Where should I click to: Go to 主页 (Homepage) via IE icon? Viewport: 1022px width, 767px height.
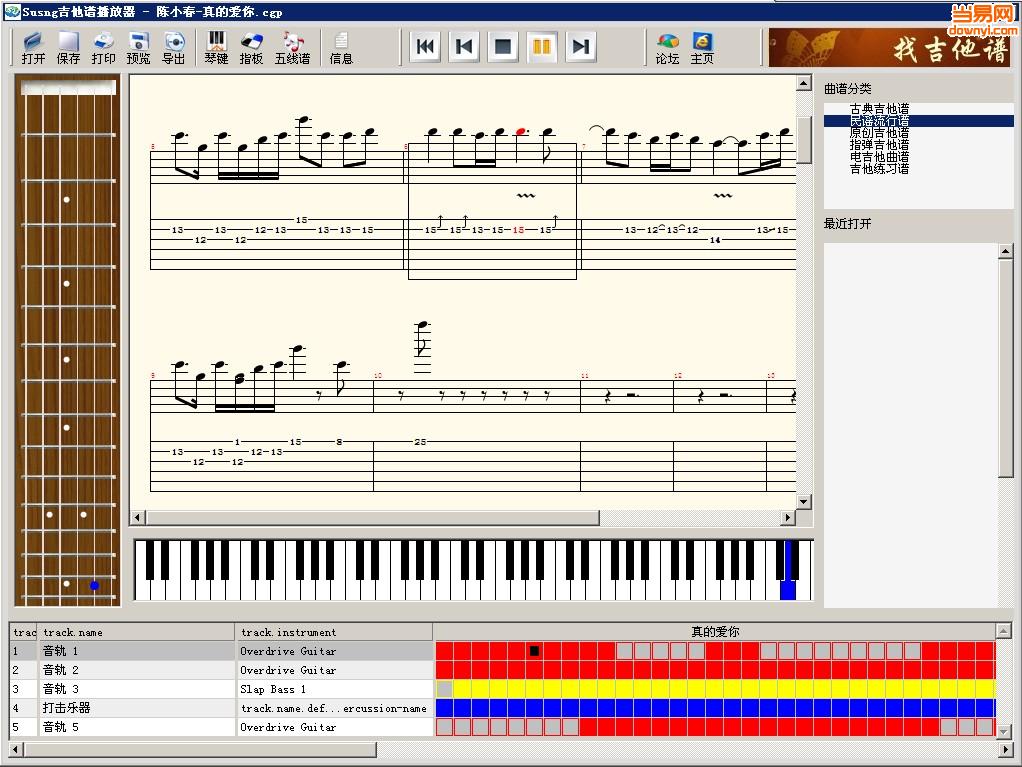click(702, 47)
